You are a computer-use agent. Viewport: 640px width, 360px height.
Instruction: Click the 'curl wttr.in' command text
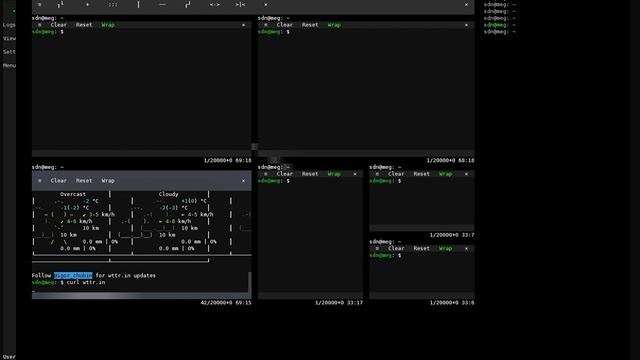coord(86,282)
